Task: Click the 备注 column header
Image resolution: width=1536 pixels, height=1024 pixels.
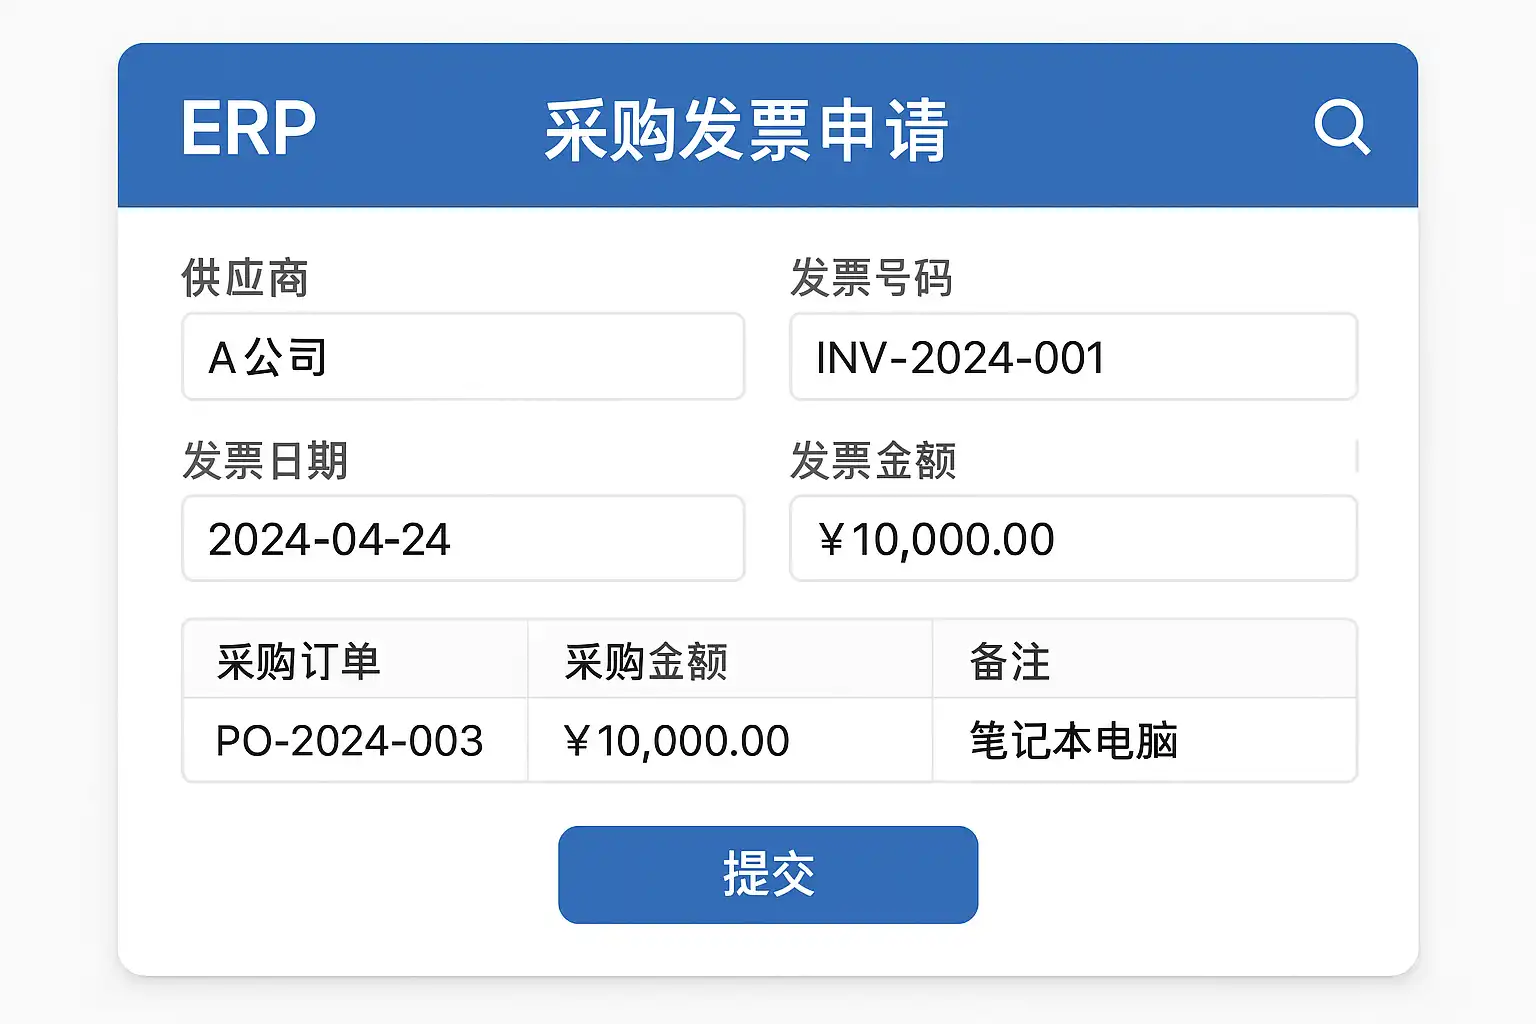Action: (1010, 662)
